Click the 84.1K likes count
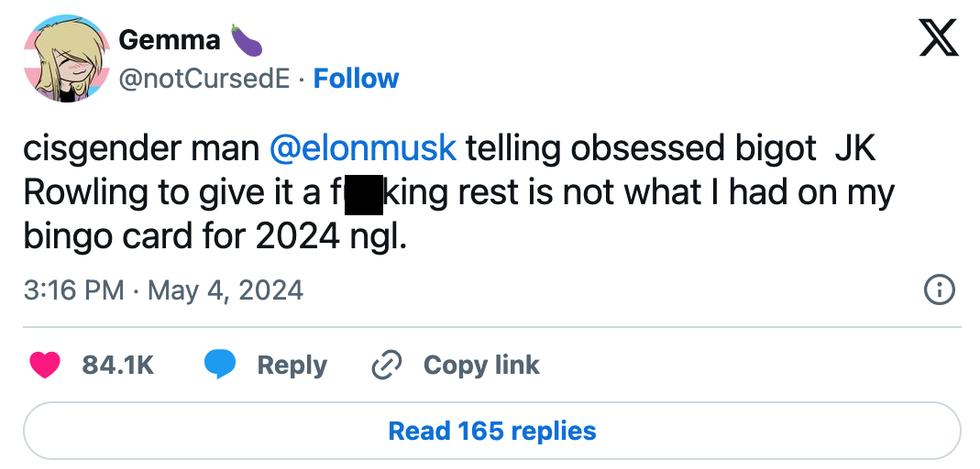The width and height of the screenshot is (980, 469). pyautogui.click(x=118, y=365)
